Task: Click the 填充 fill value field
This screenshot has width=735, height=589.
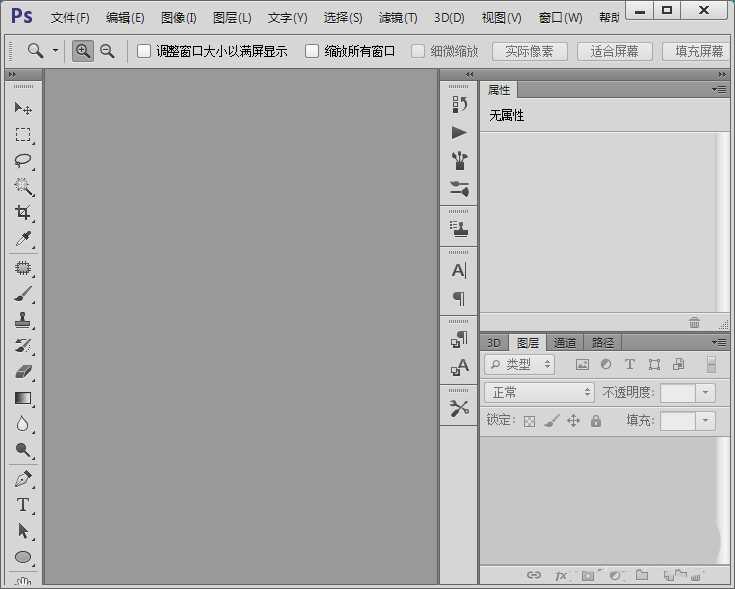Action: click(x=677, y=421)
